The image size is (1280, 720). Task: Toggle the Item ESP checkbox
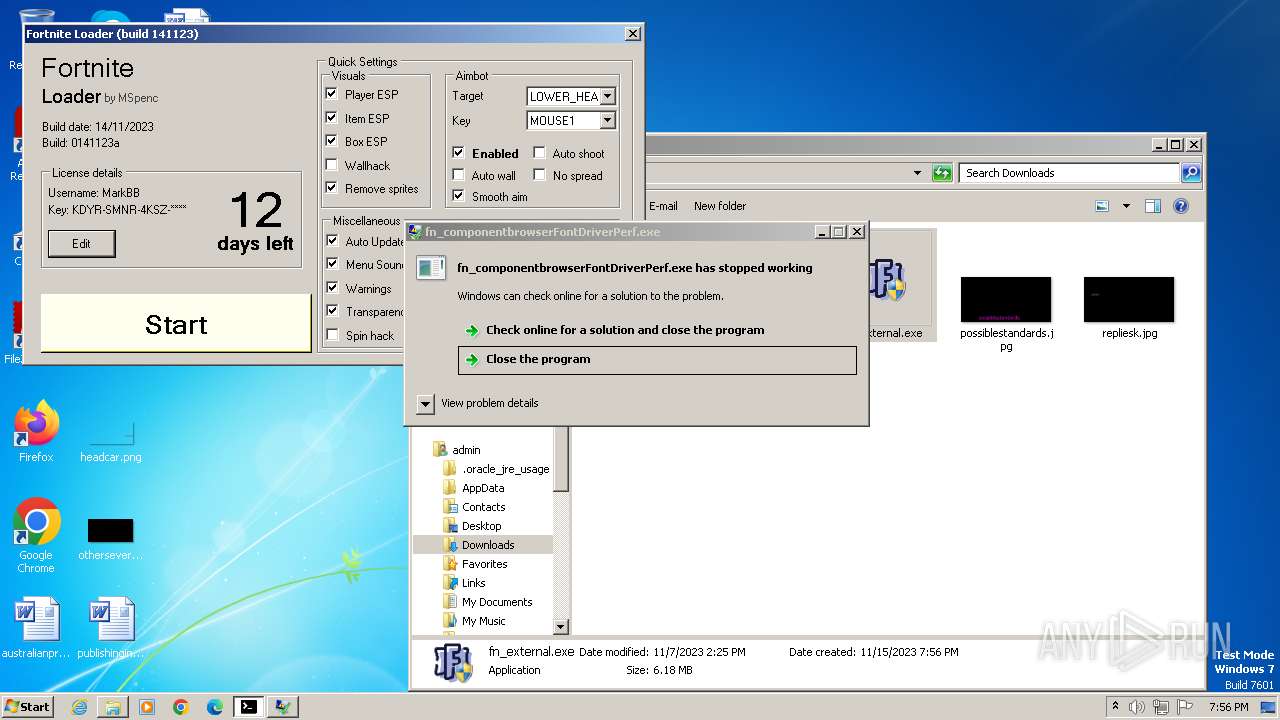coord(332,118)
